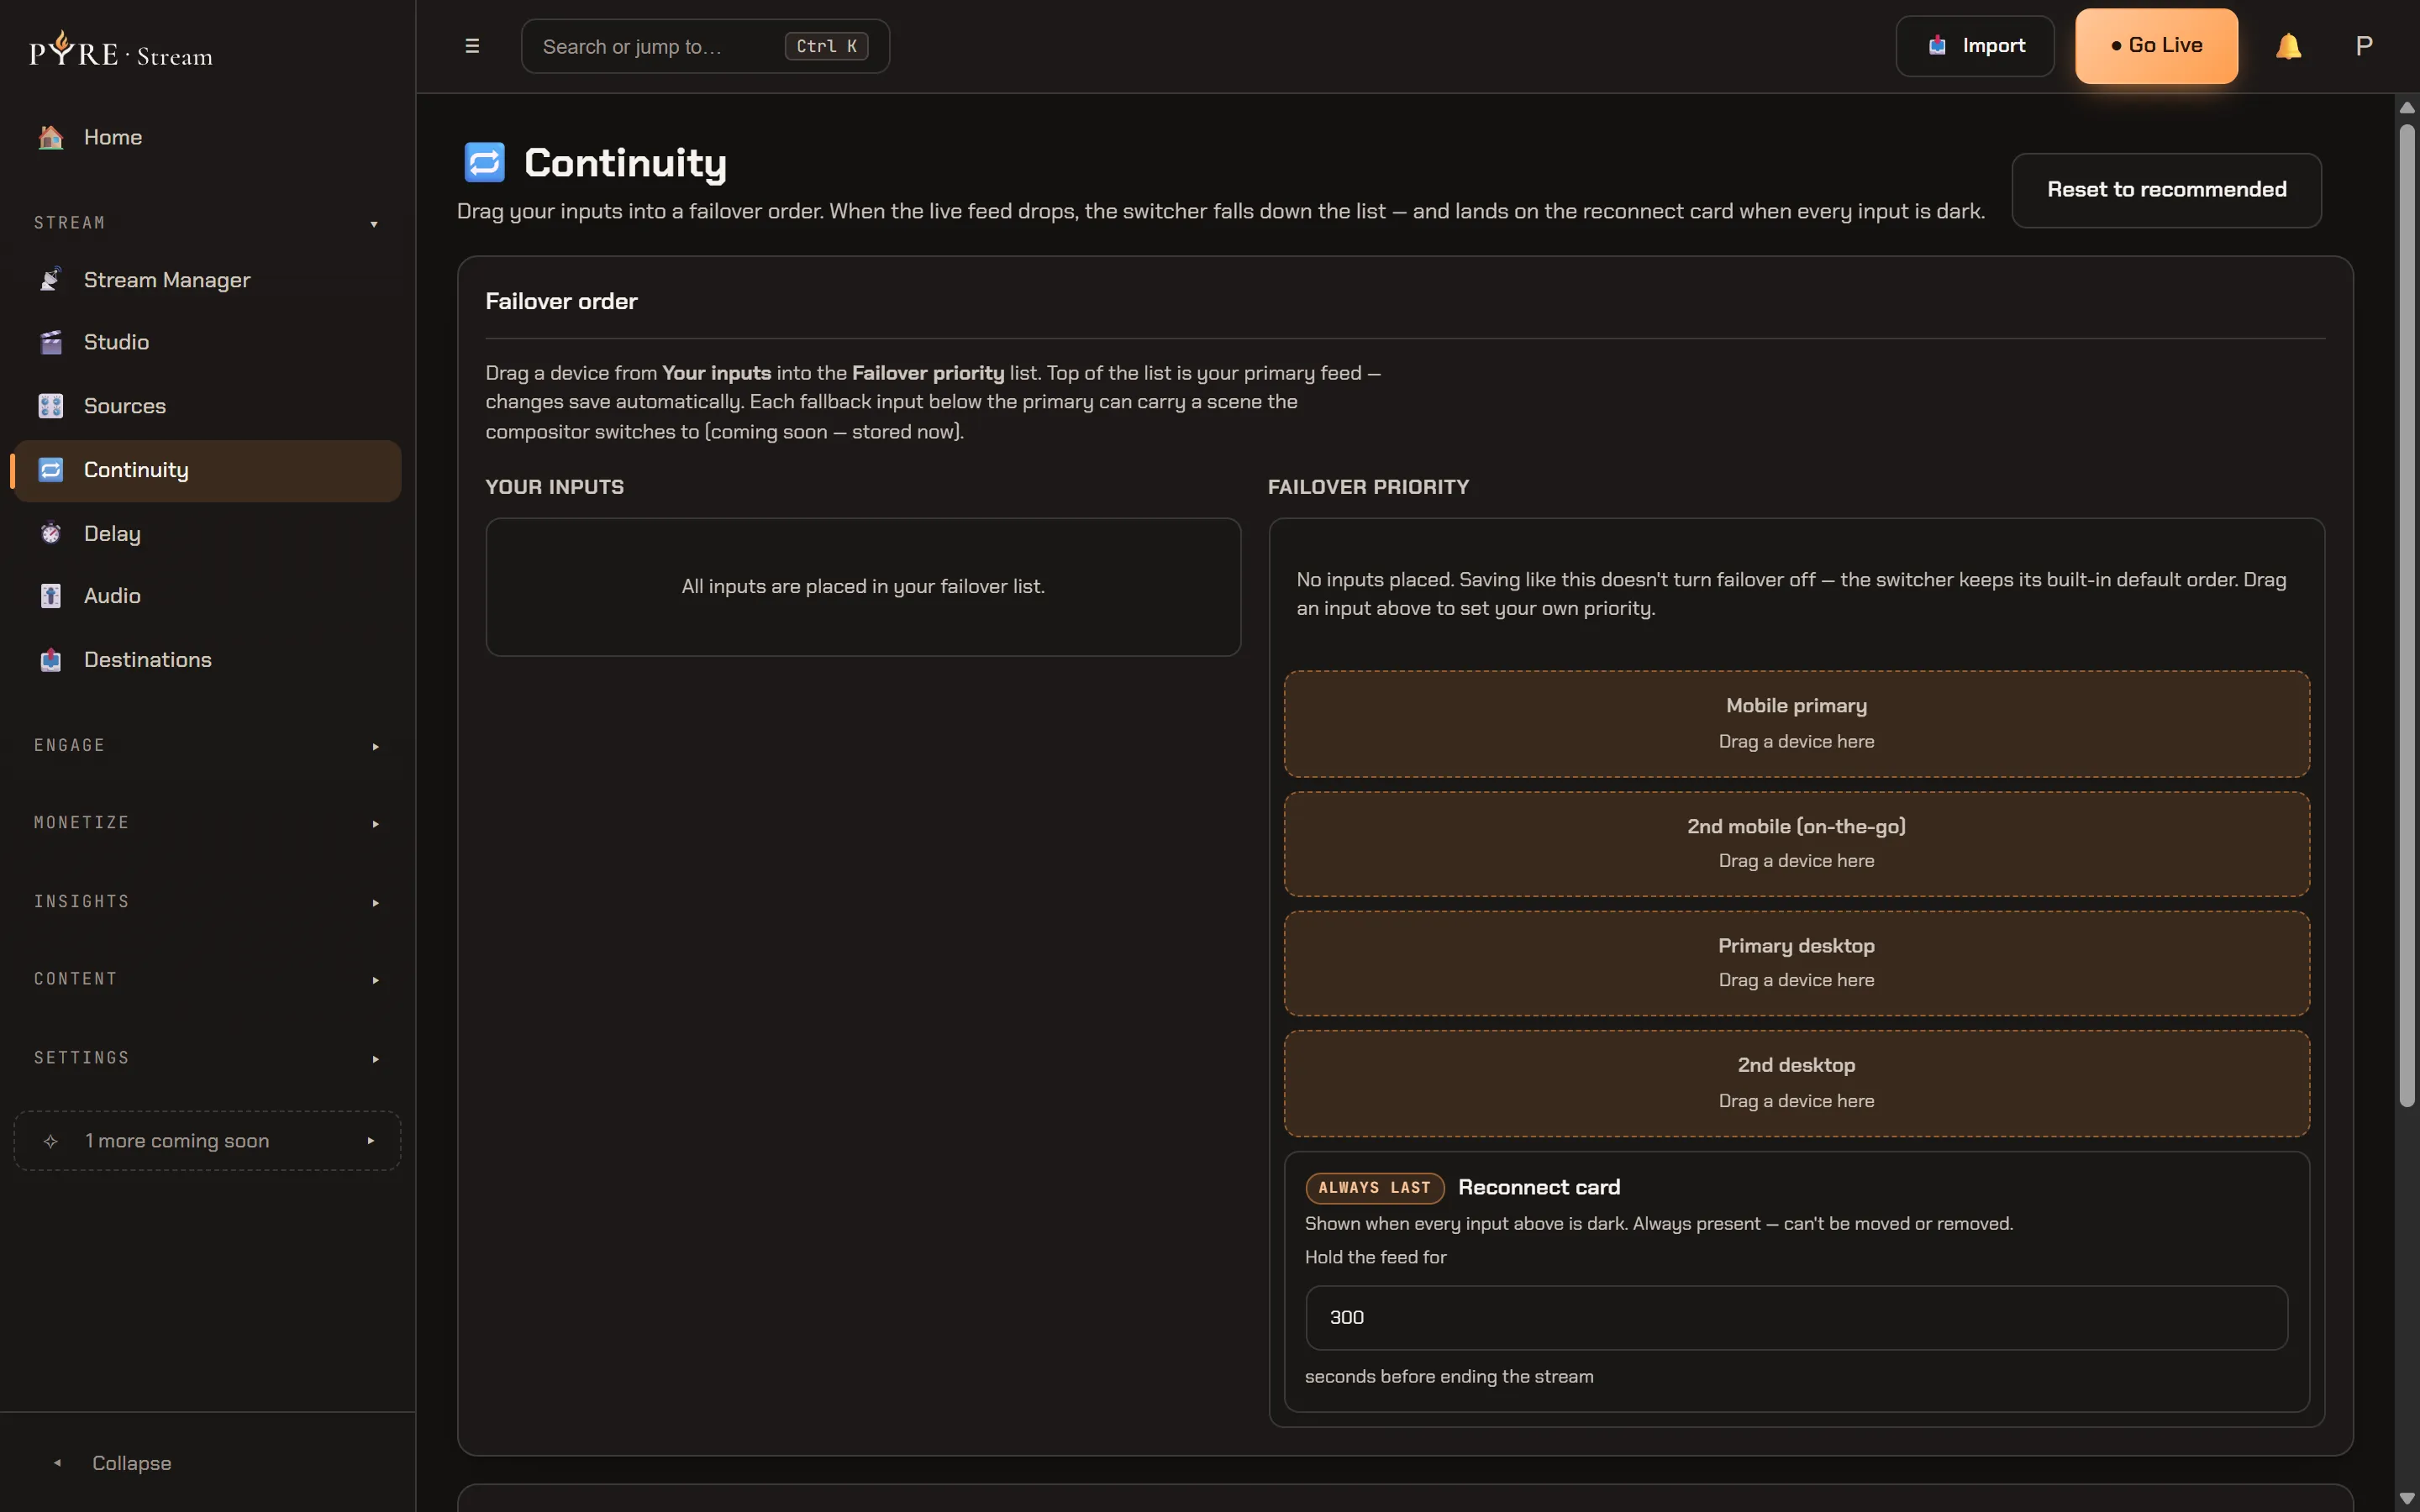Click the page scrollbar up arrow
The image size is (2420, 1512).
click(x=2407, y=108)
